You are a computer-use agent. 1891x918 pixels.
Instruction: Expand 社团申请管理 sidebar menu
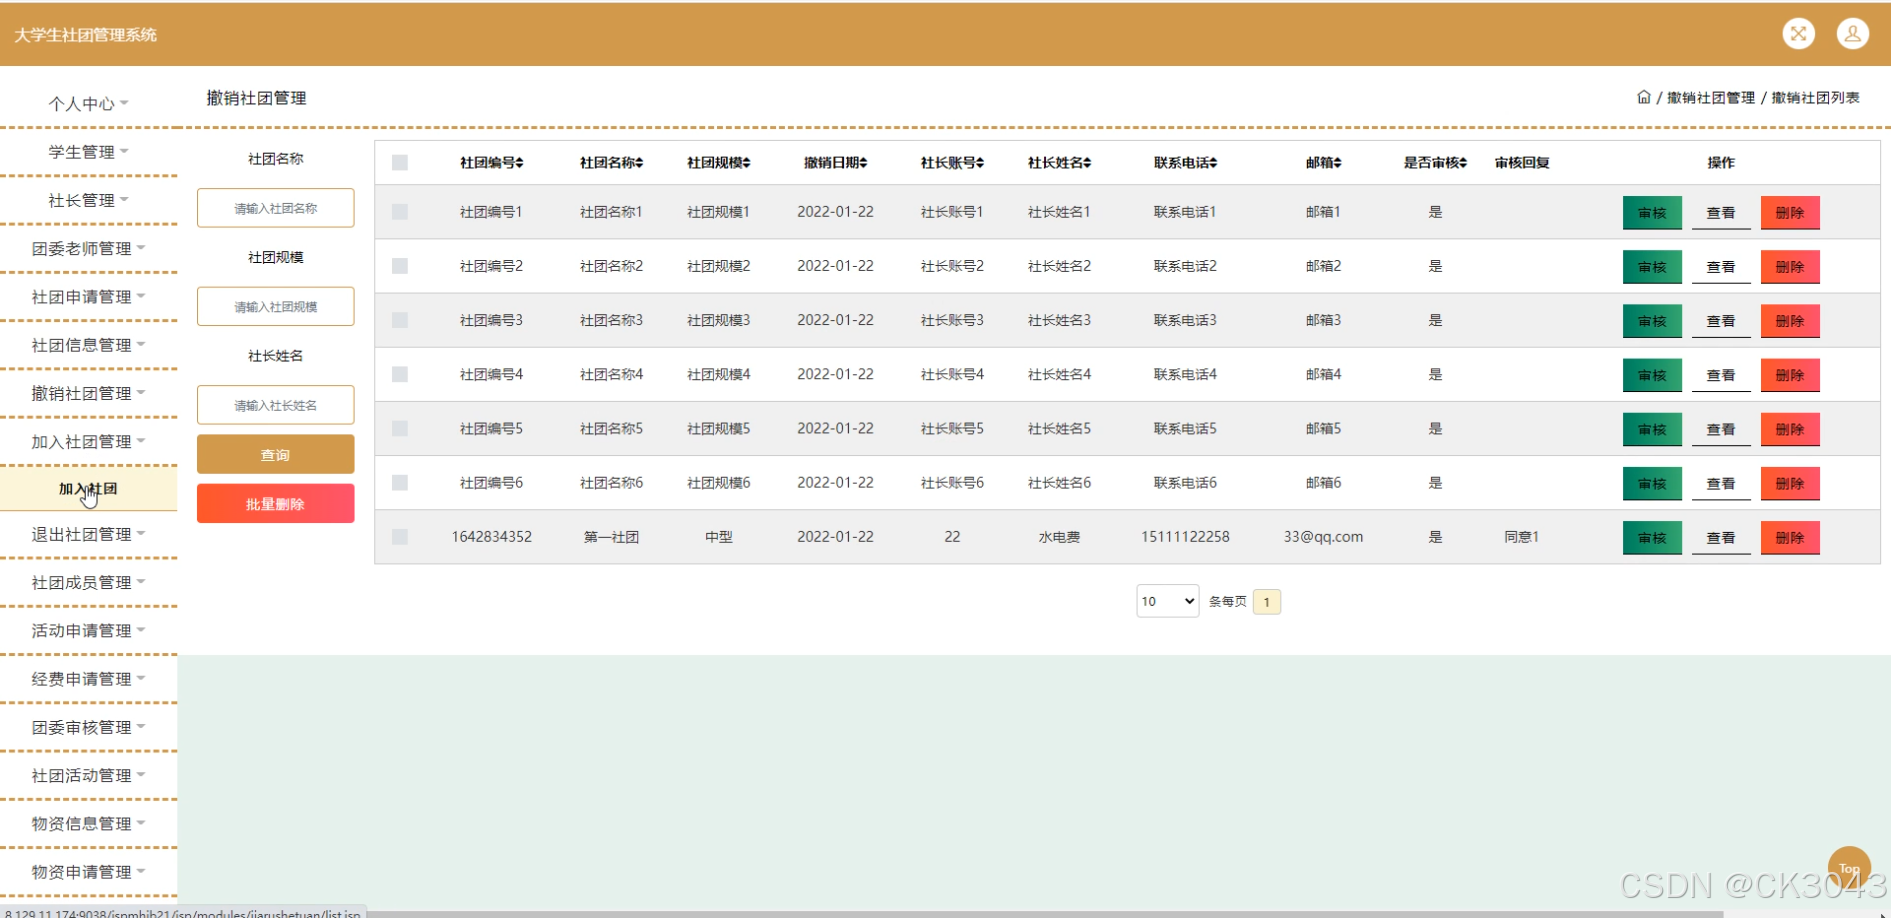(x=88, y=297)
